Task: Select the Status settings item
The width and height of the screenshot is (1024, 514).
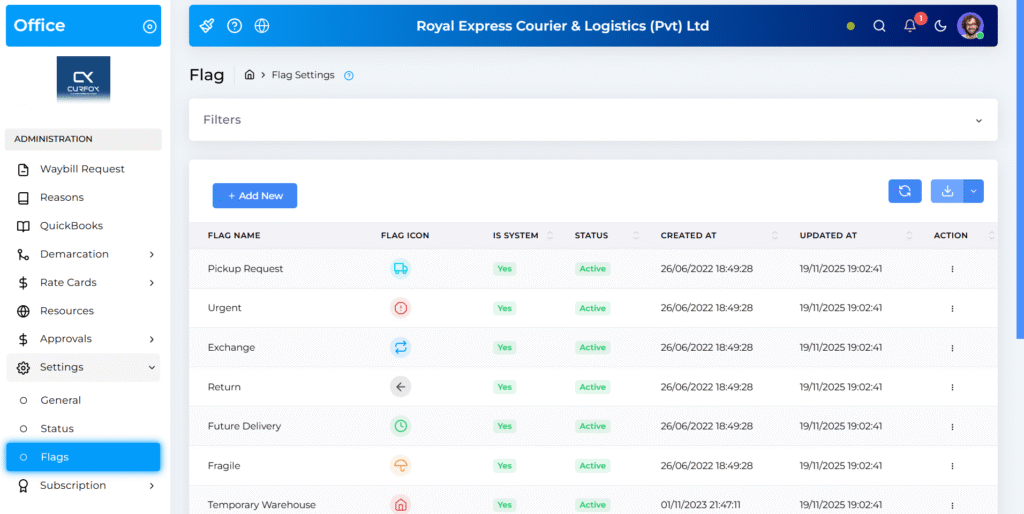Action: 57,428
